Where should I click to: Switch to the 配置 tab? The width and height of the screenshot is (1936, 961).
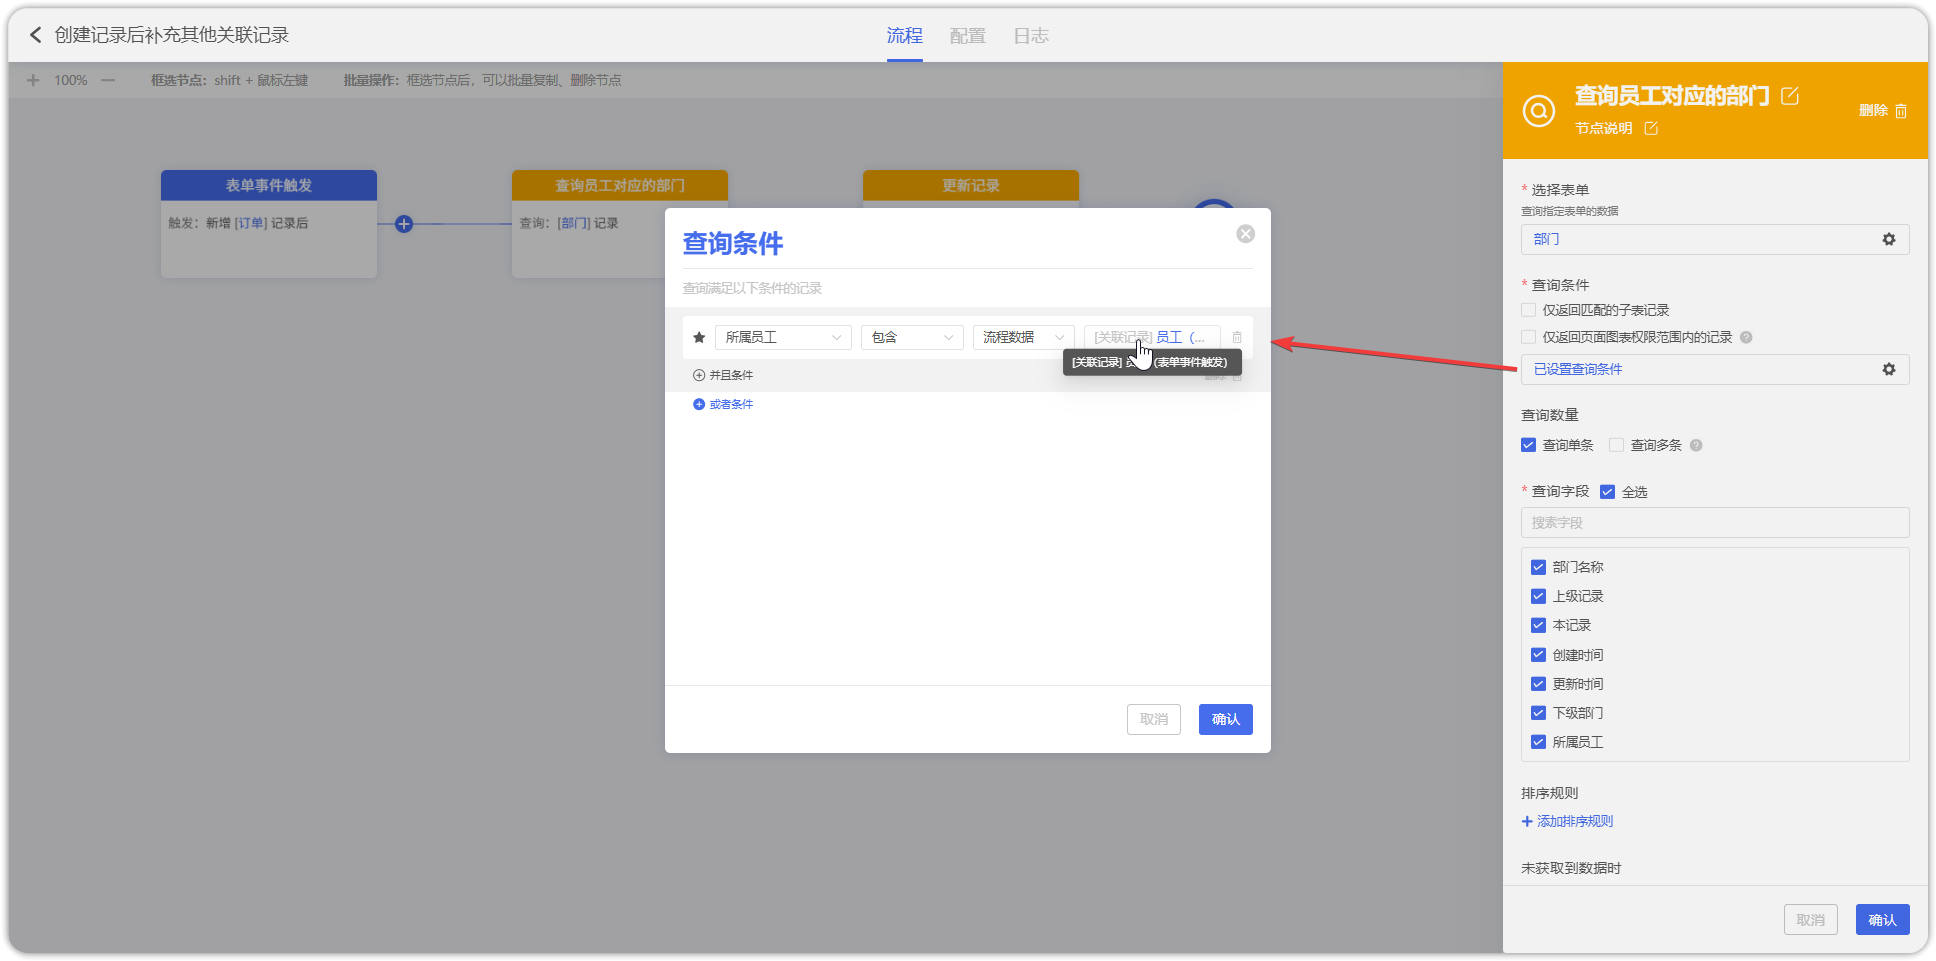tap(967, 36)
